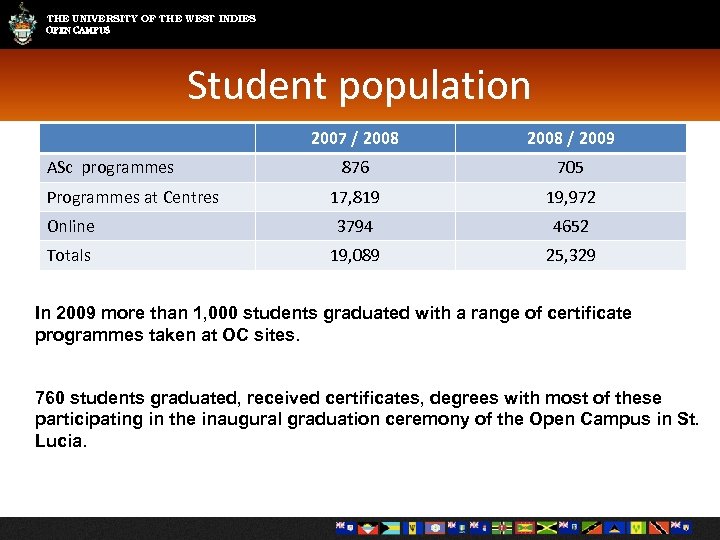
Task: Select the 'Programmes at Centres' row label
Action: point(133,197)
